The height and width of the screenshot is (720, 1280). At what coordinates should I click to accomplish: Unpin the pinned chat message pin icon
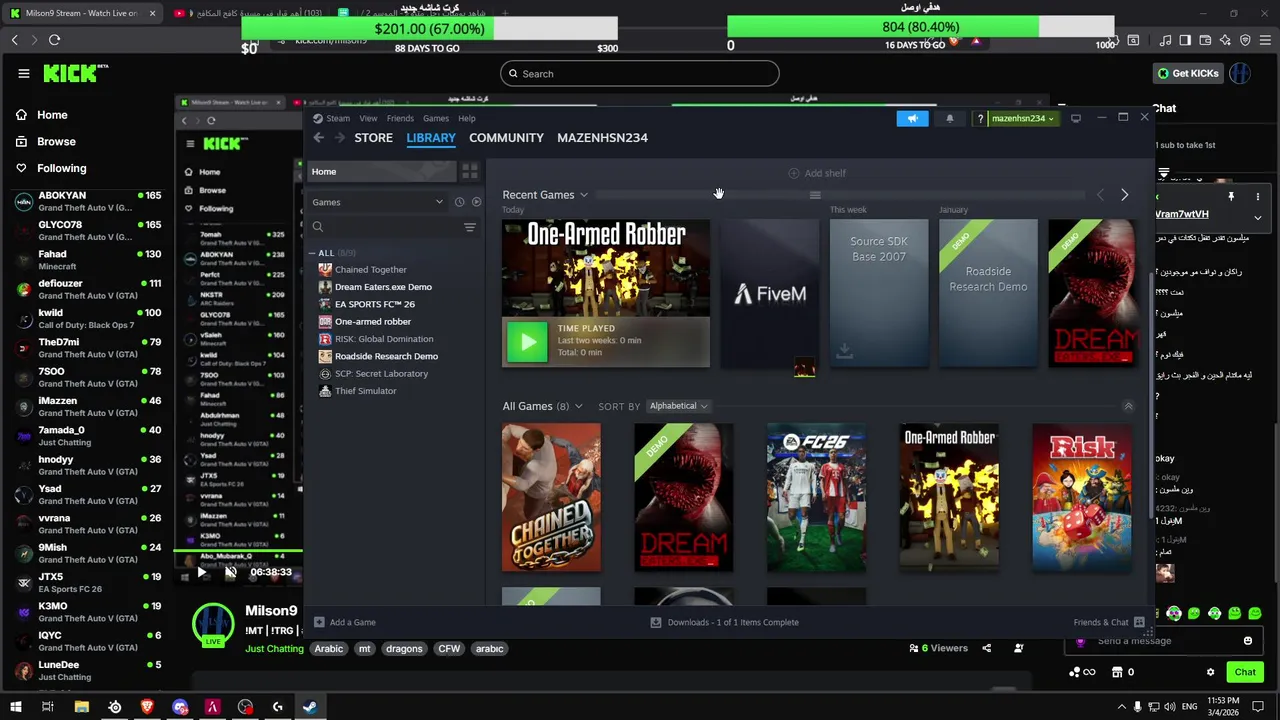1231,196
